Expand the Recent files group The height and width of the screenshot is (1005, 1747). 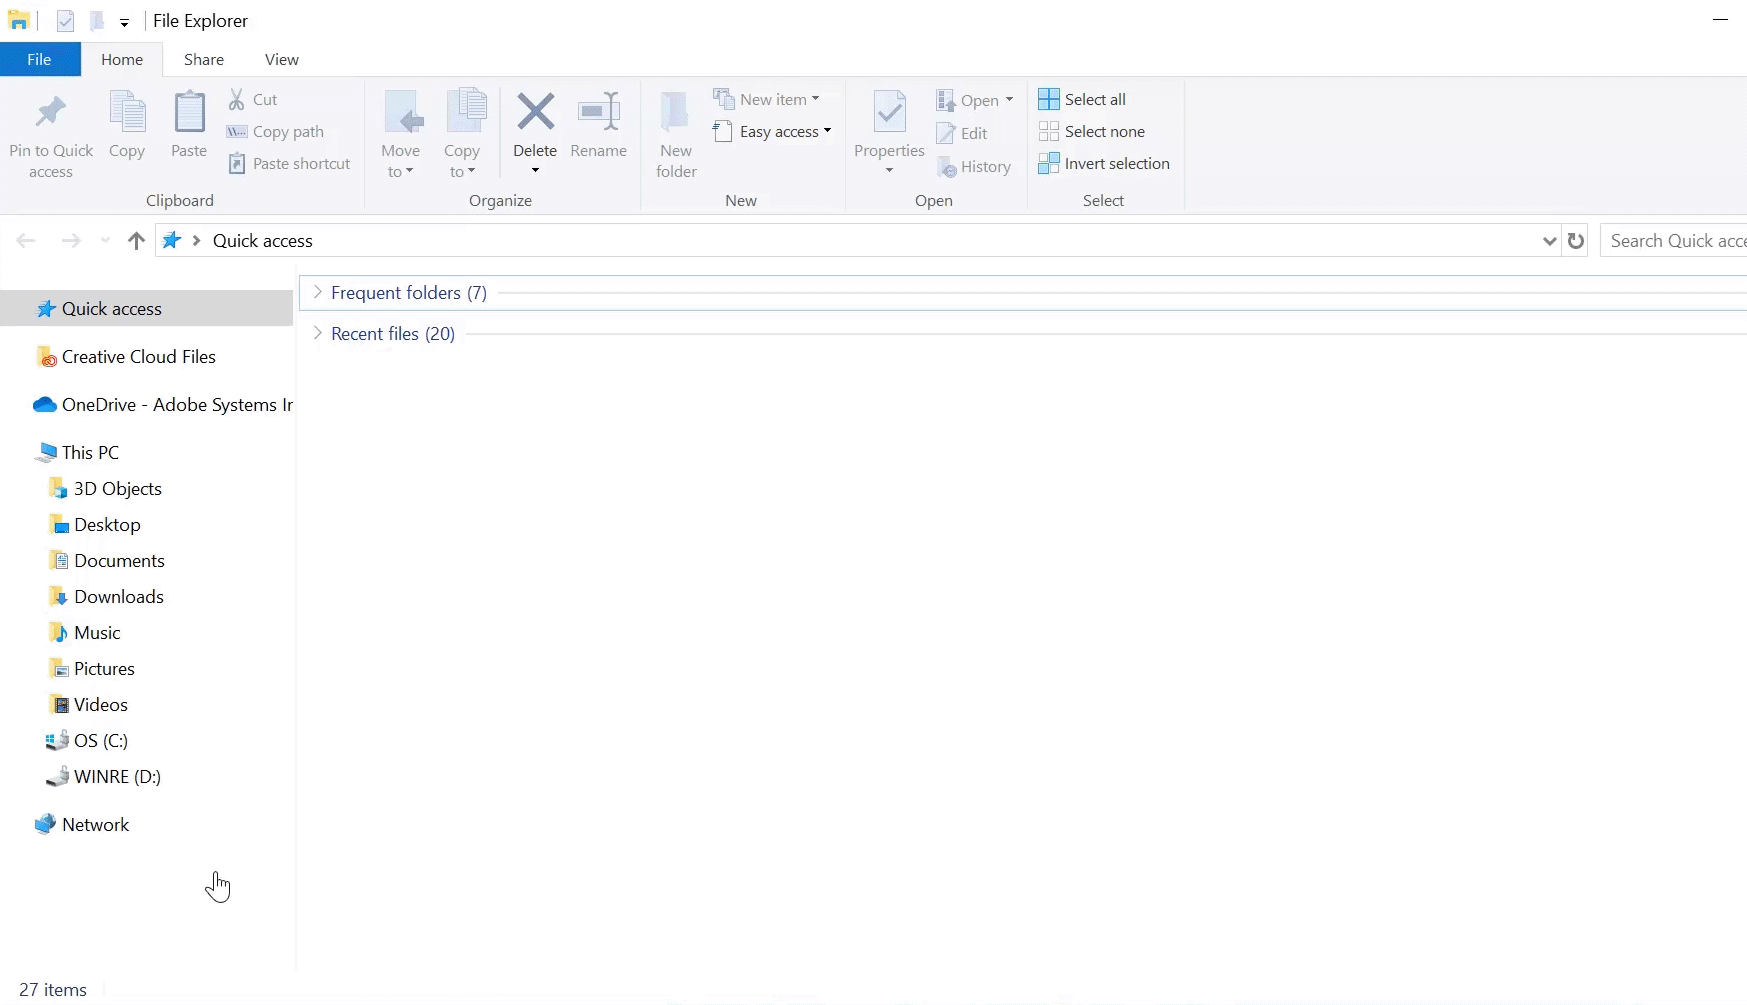(317, 333)
